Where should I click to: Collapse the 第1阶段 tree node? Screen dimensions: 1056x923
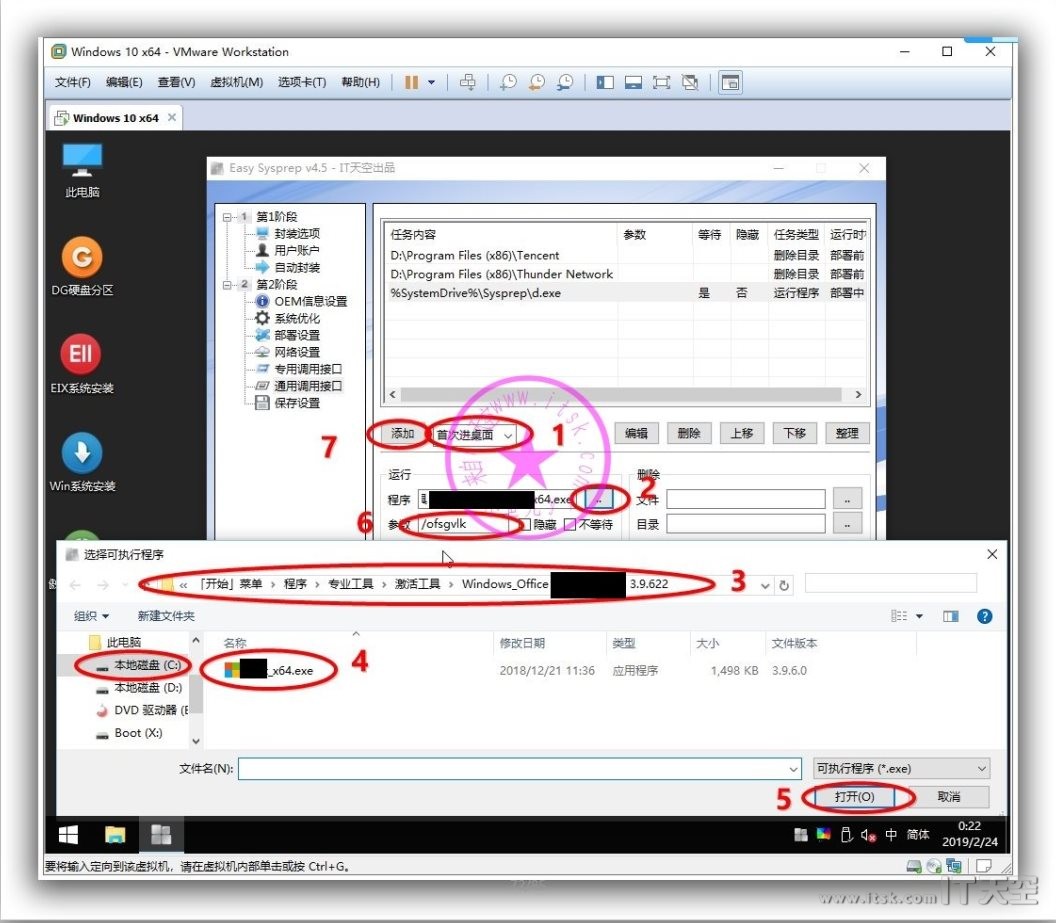coord(227,217)
